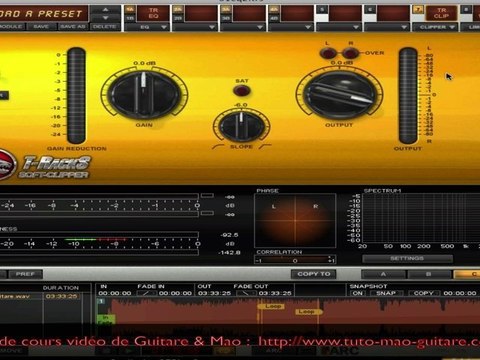Select chain slot 4A
Screen dimensions: 480x360
[x=274, y=10]
